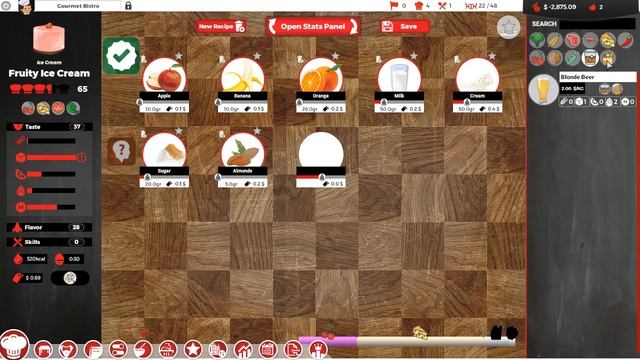Image resolution: width=640 pixels, height=360 pixels.
Task: Open the restaurant storefront menu
Action: pyautogui.click(x=43, y=350)
